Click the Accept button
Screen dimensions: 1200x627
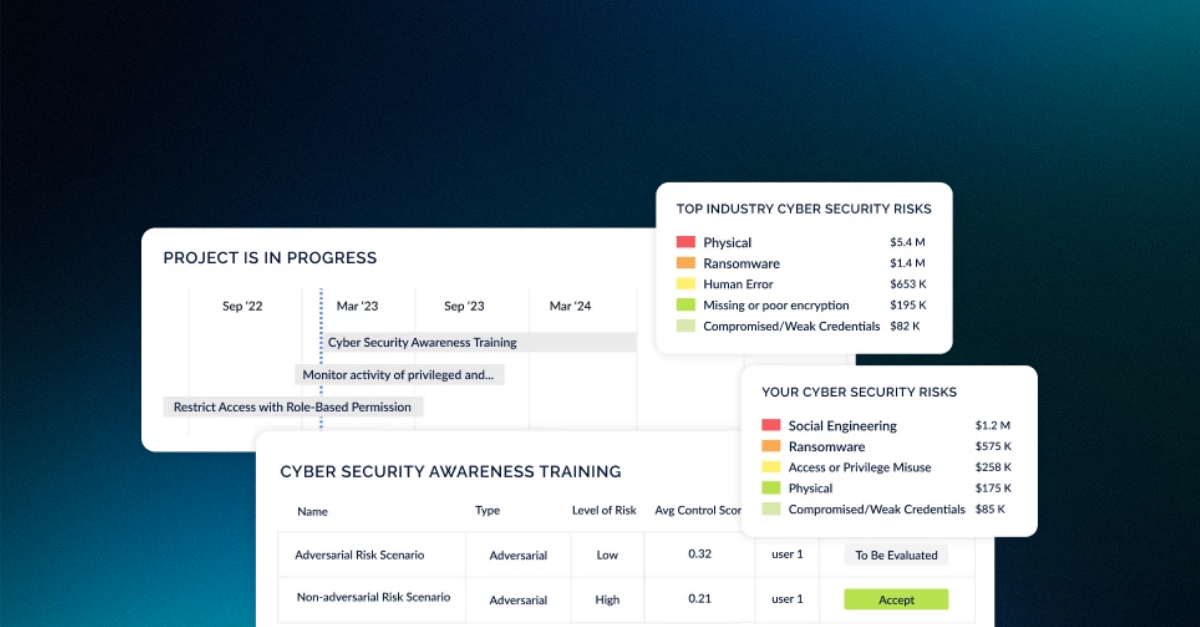click(x=896, y=600)
